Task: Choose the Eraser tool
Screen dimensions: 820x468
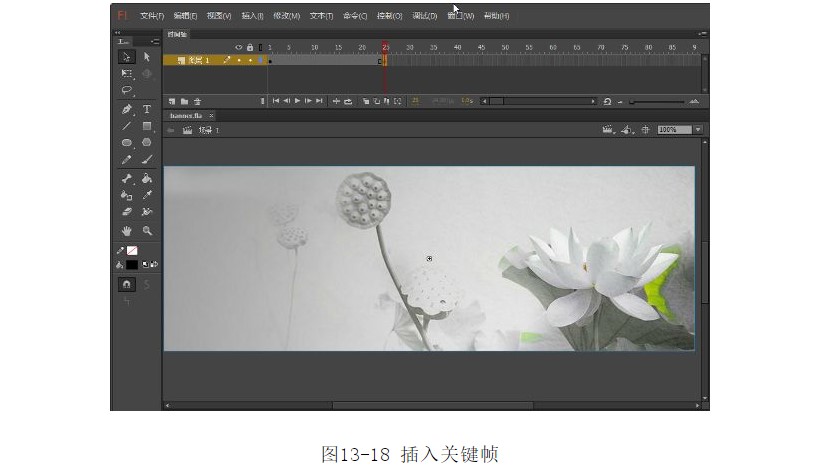Action: tap(127, 212)
